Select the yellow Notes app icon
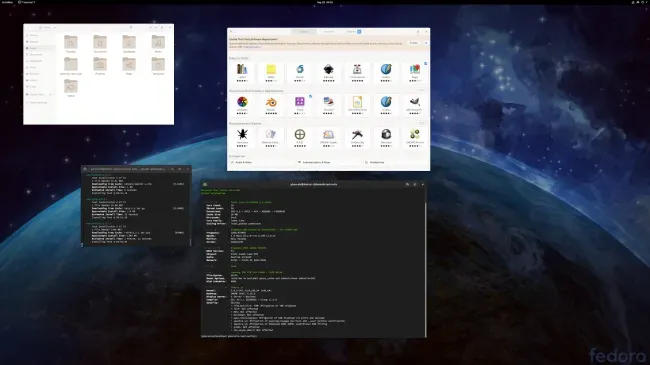650x365 pixels. coord(271,69)
